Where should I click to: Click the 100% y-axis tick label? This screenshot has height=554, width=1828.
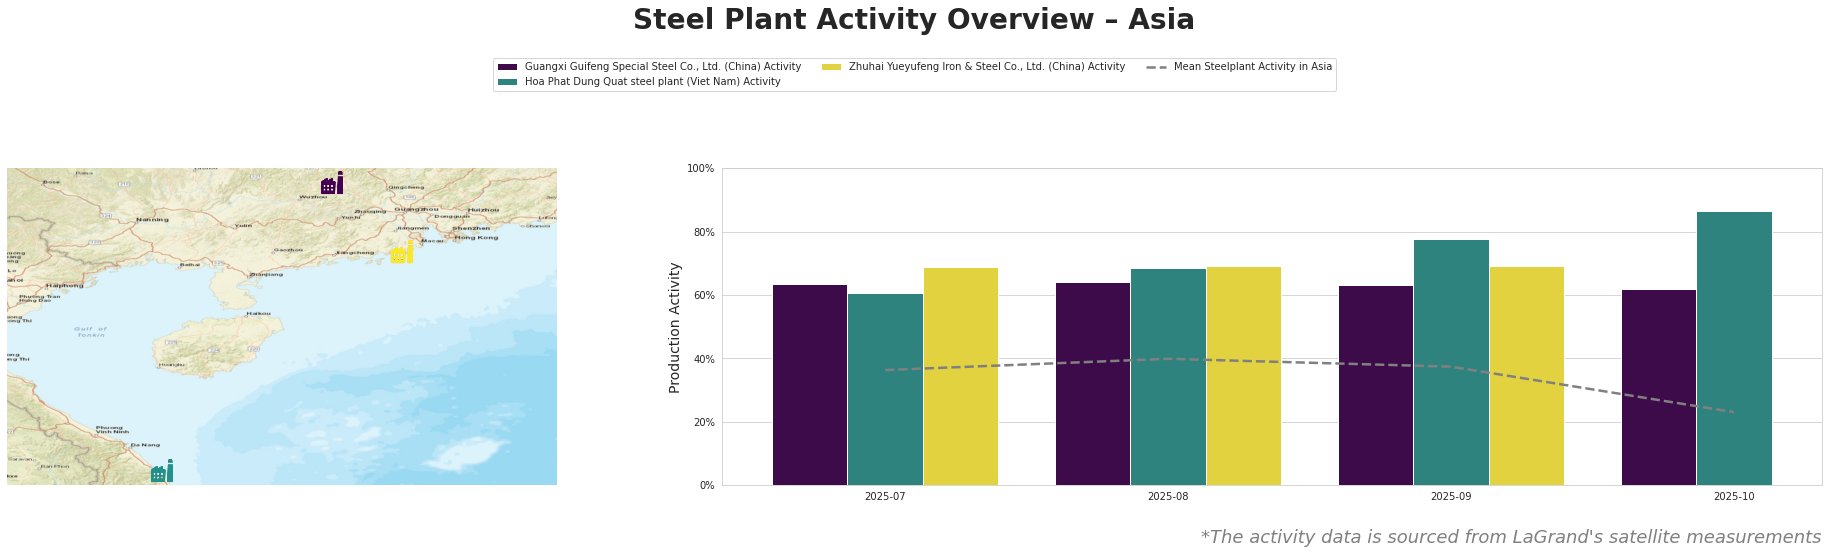700,169
